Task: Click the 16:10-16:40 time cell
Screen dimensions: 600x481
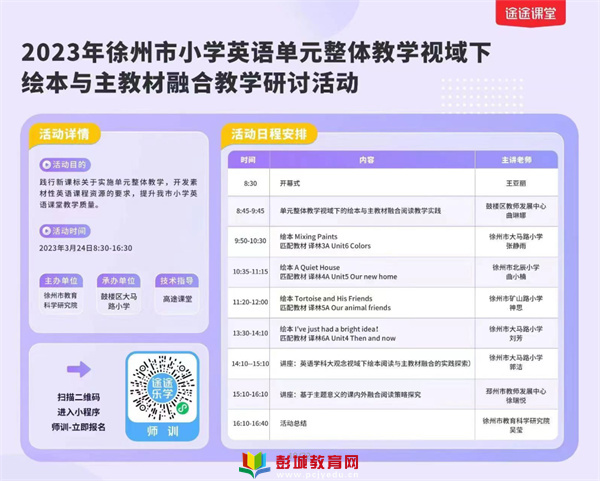Action: click(250, 424)
